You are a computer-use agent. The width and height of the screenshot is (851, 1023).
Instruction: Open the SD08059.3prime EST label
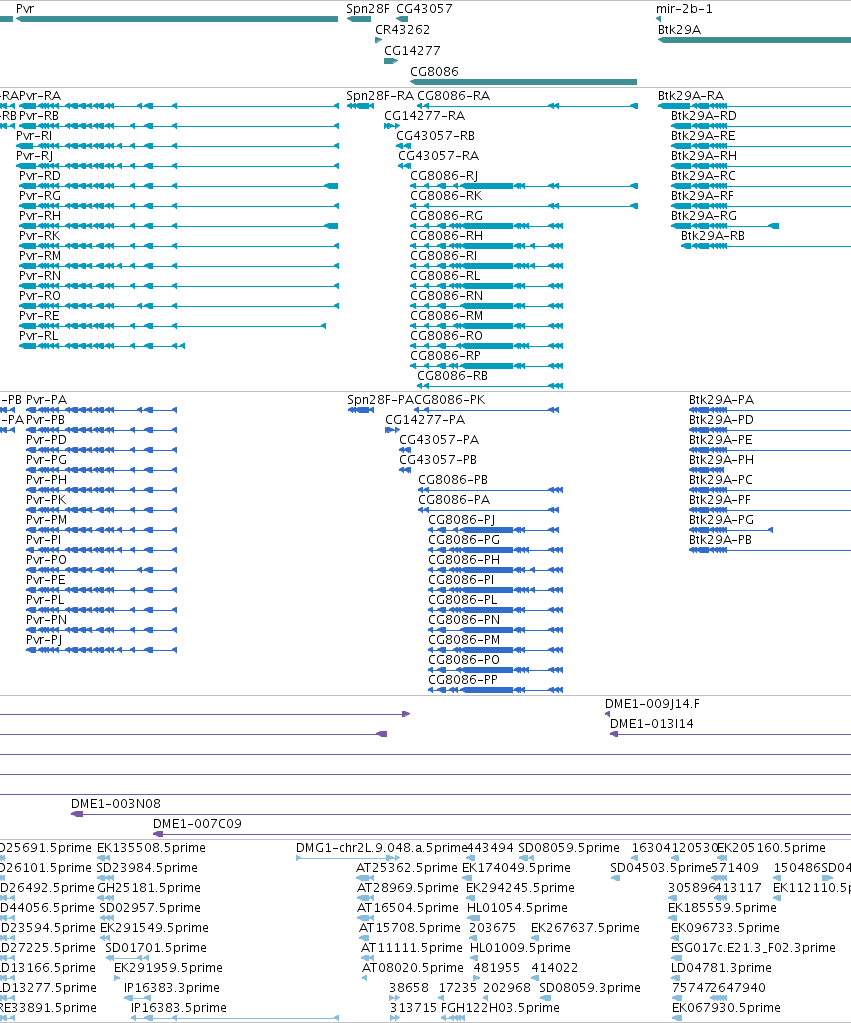click(591, 988)
